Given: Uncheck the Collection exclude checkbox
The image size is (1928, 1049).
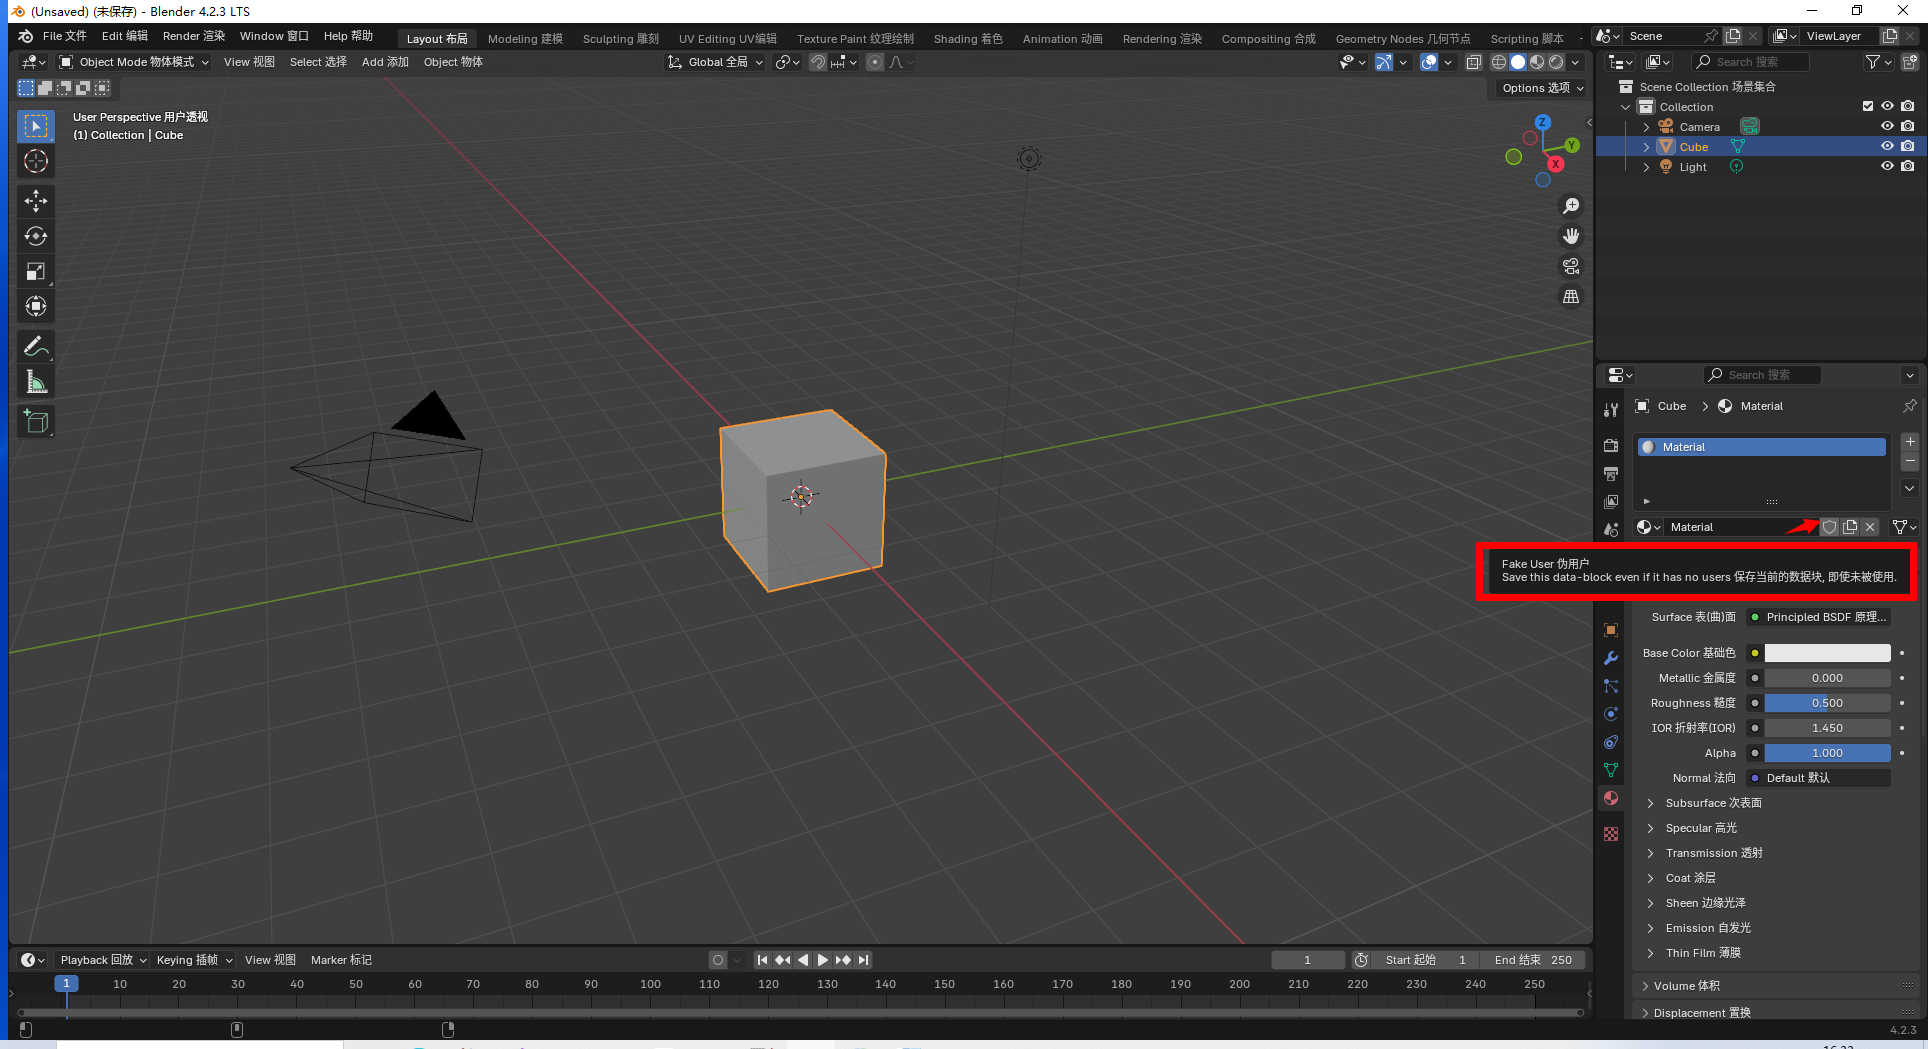Looking at the screenshot, I should coord(1867,106).
